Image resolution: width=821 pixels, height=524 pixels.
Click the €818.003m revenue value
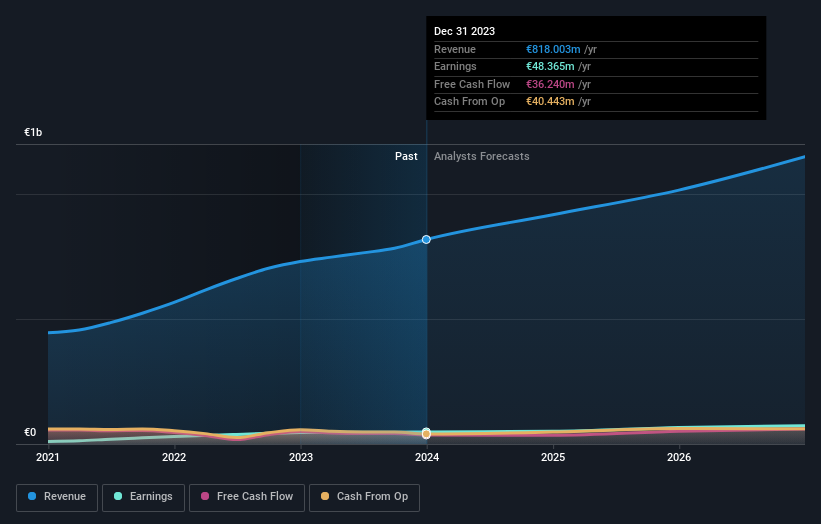click(x=553, y=49)
